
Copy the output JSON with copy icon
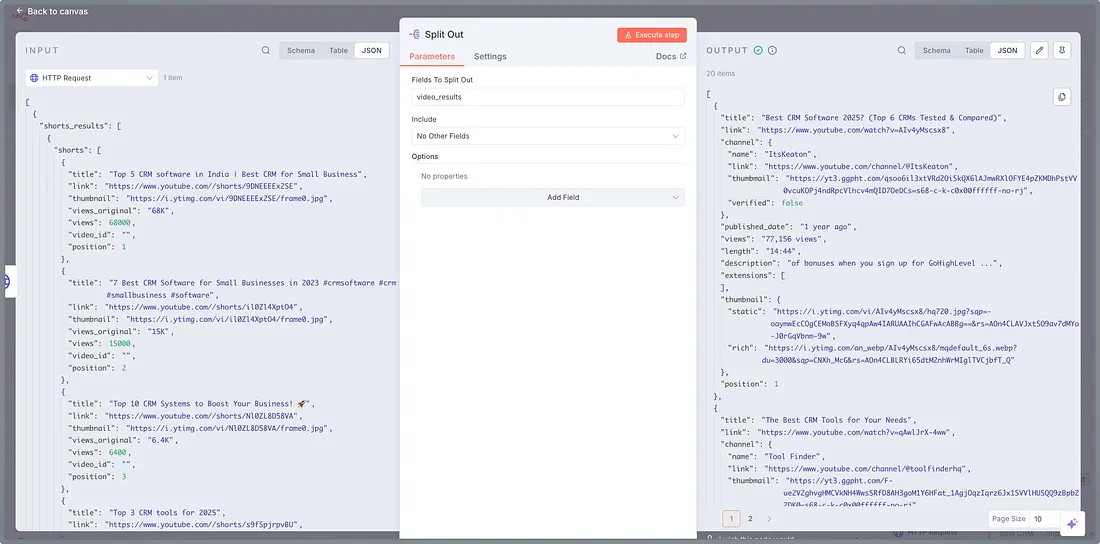point(1062,97)
